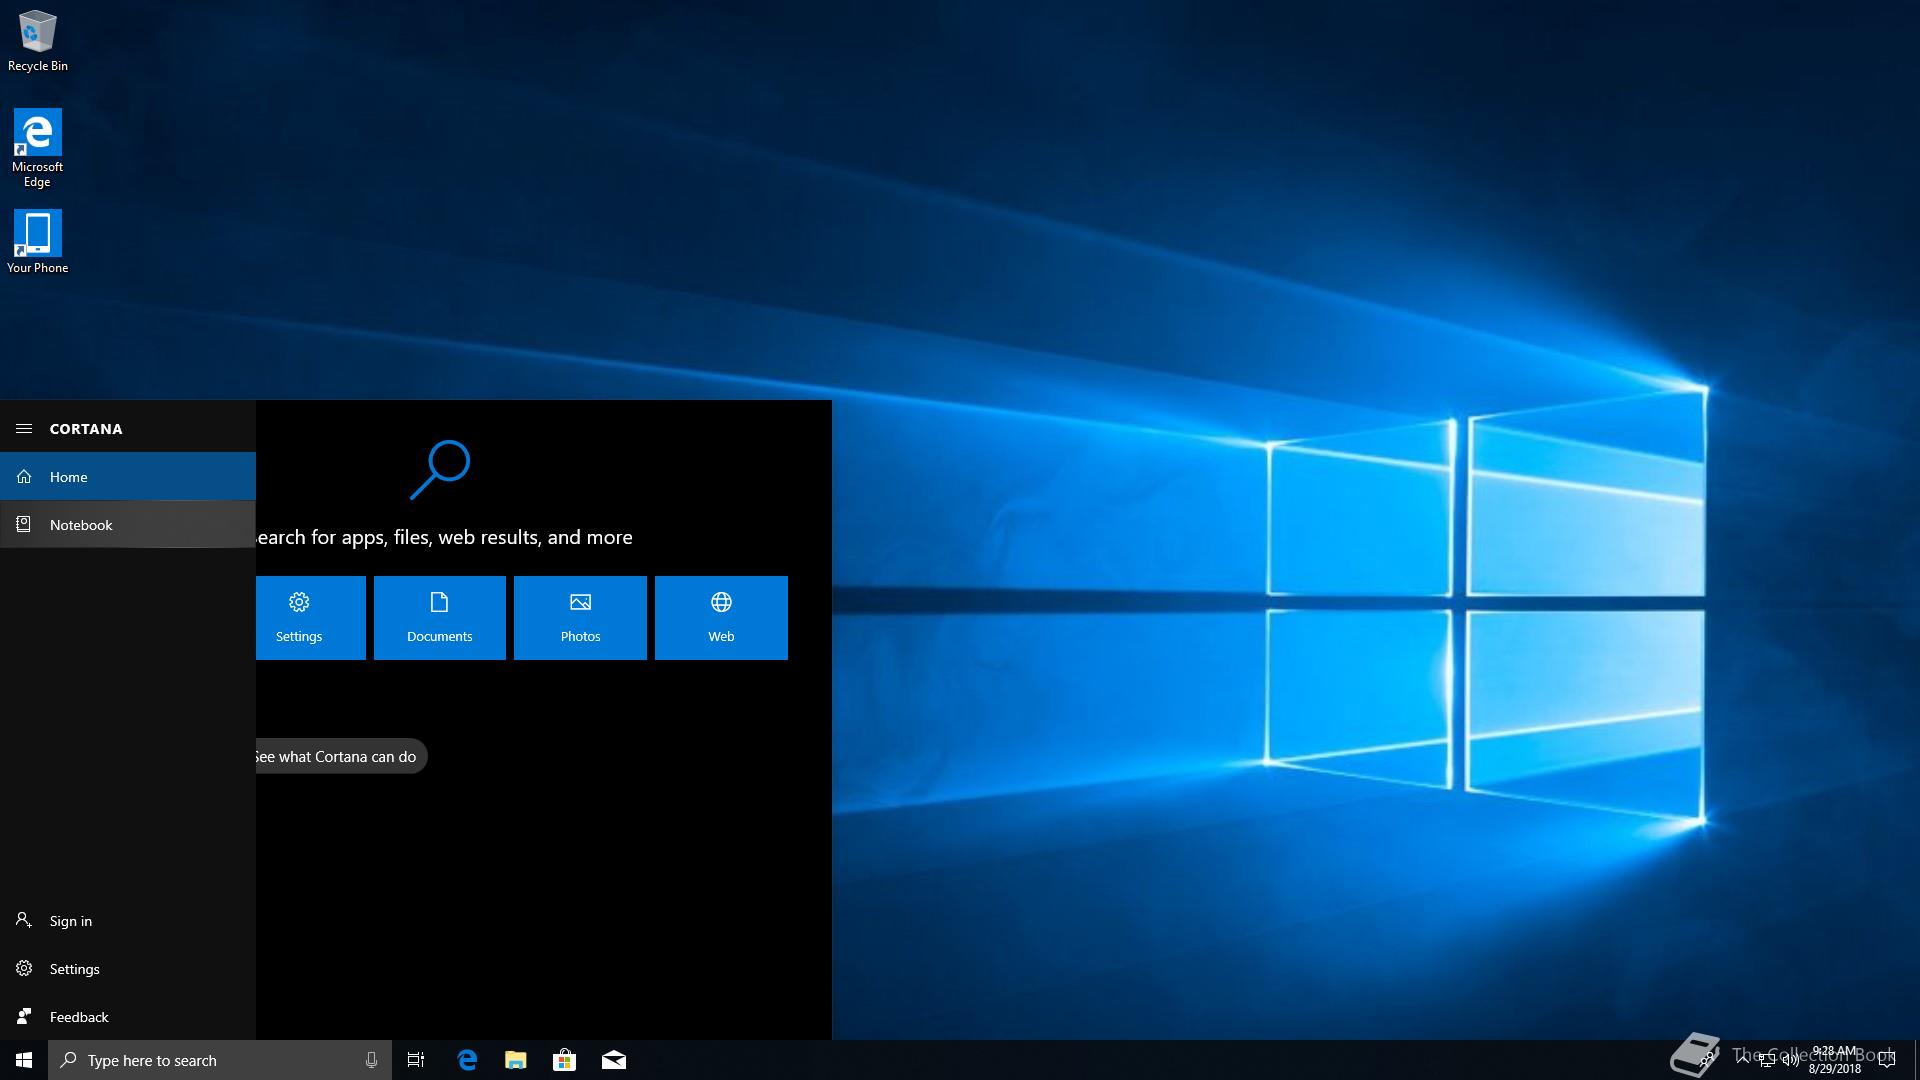The image size is (1920, 1080).
Task: Click Show desktop sliver at taskbar end
Action: pyautogui.click(x=1917, y=1060)
